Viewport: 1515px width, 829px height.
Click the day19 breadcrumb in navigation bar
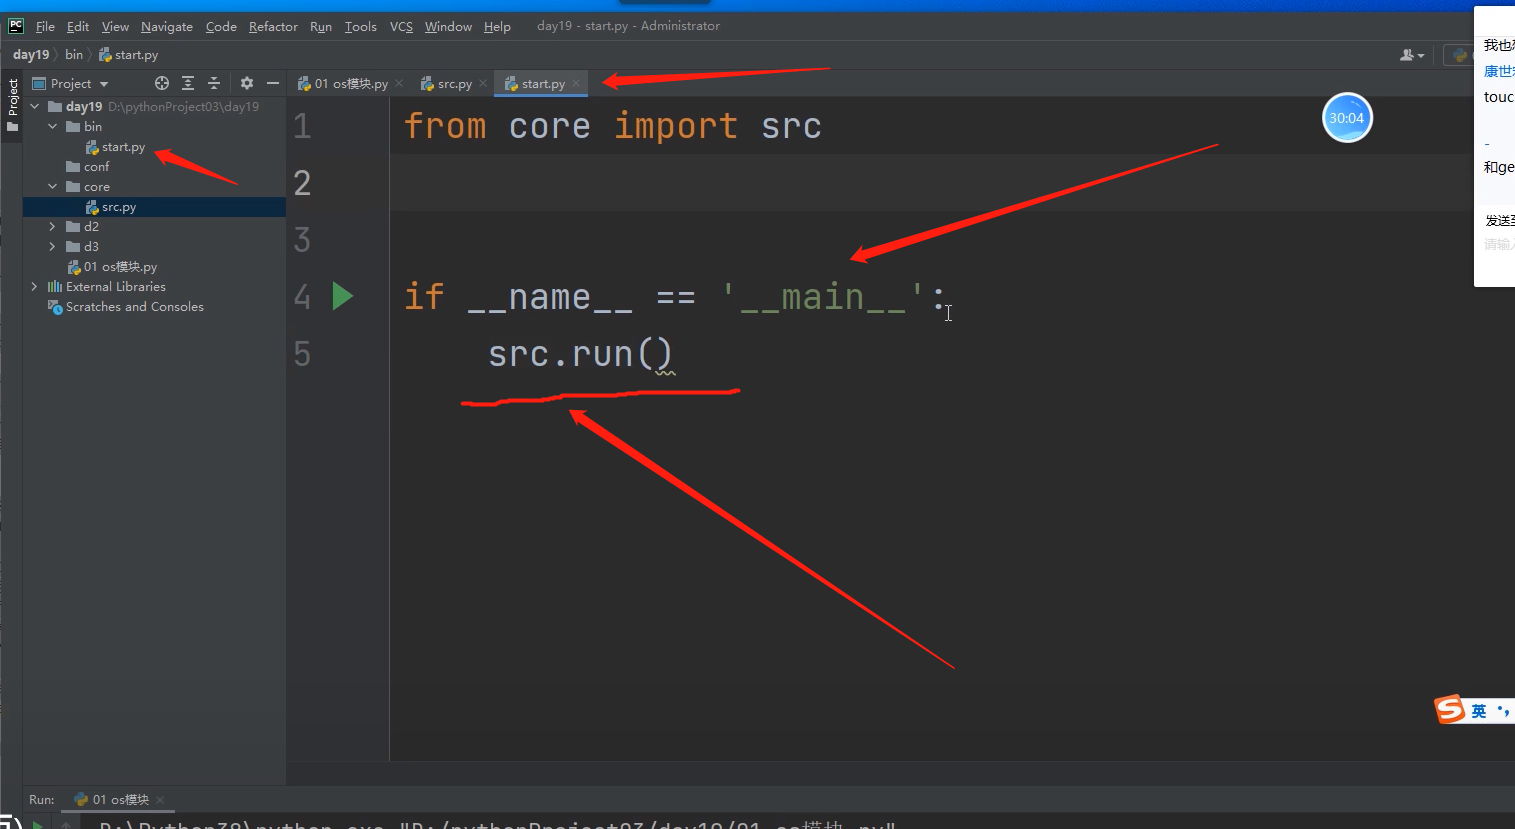31,55
